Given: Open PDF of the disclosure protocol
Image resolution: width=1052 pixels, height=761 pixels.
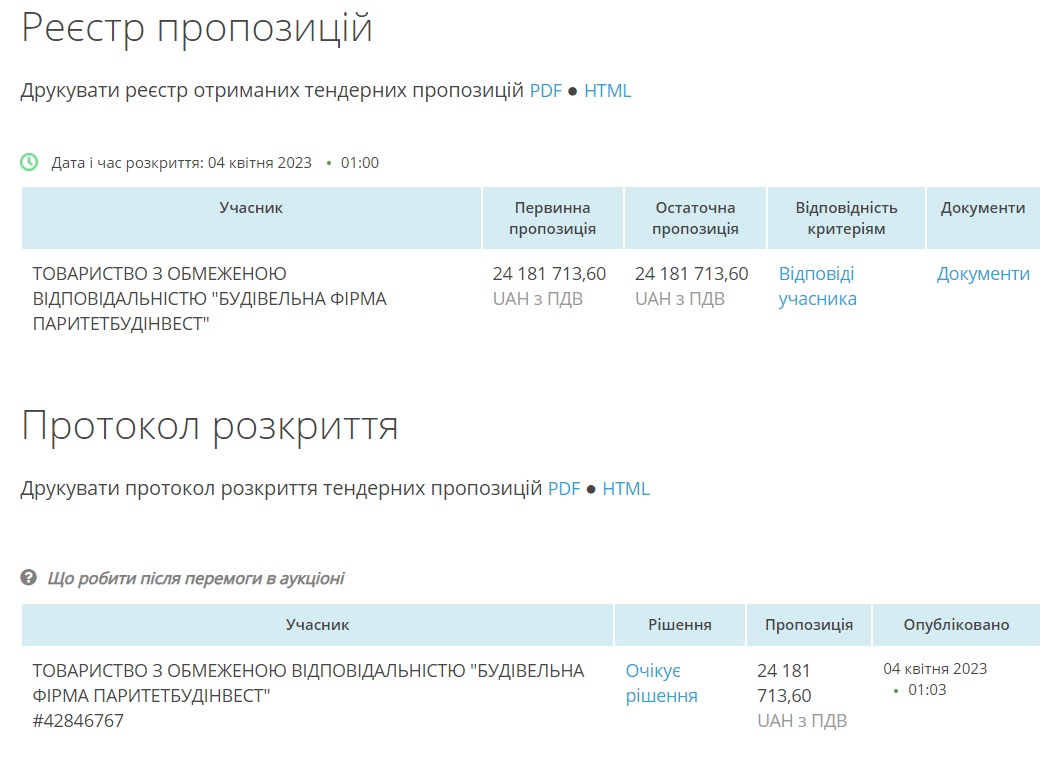Looking at the screenshot, I should tap(564, 489).
